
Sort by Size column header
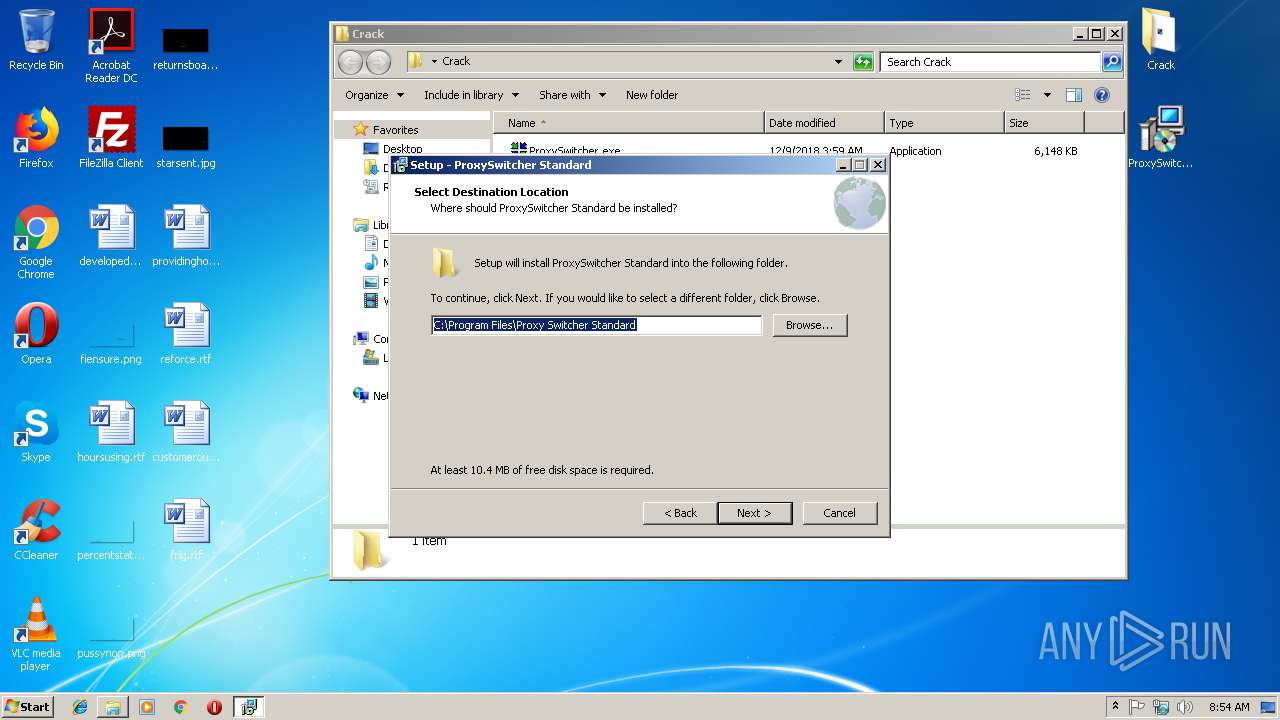(x=1044, y=123)
